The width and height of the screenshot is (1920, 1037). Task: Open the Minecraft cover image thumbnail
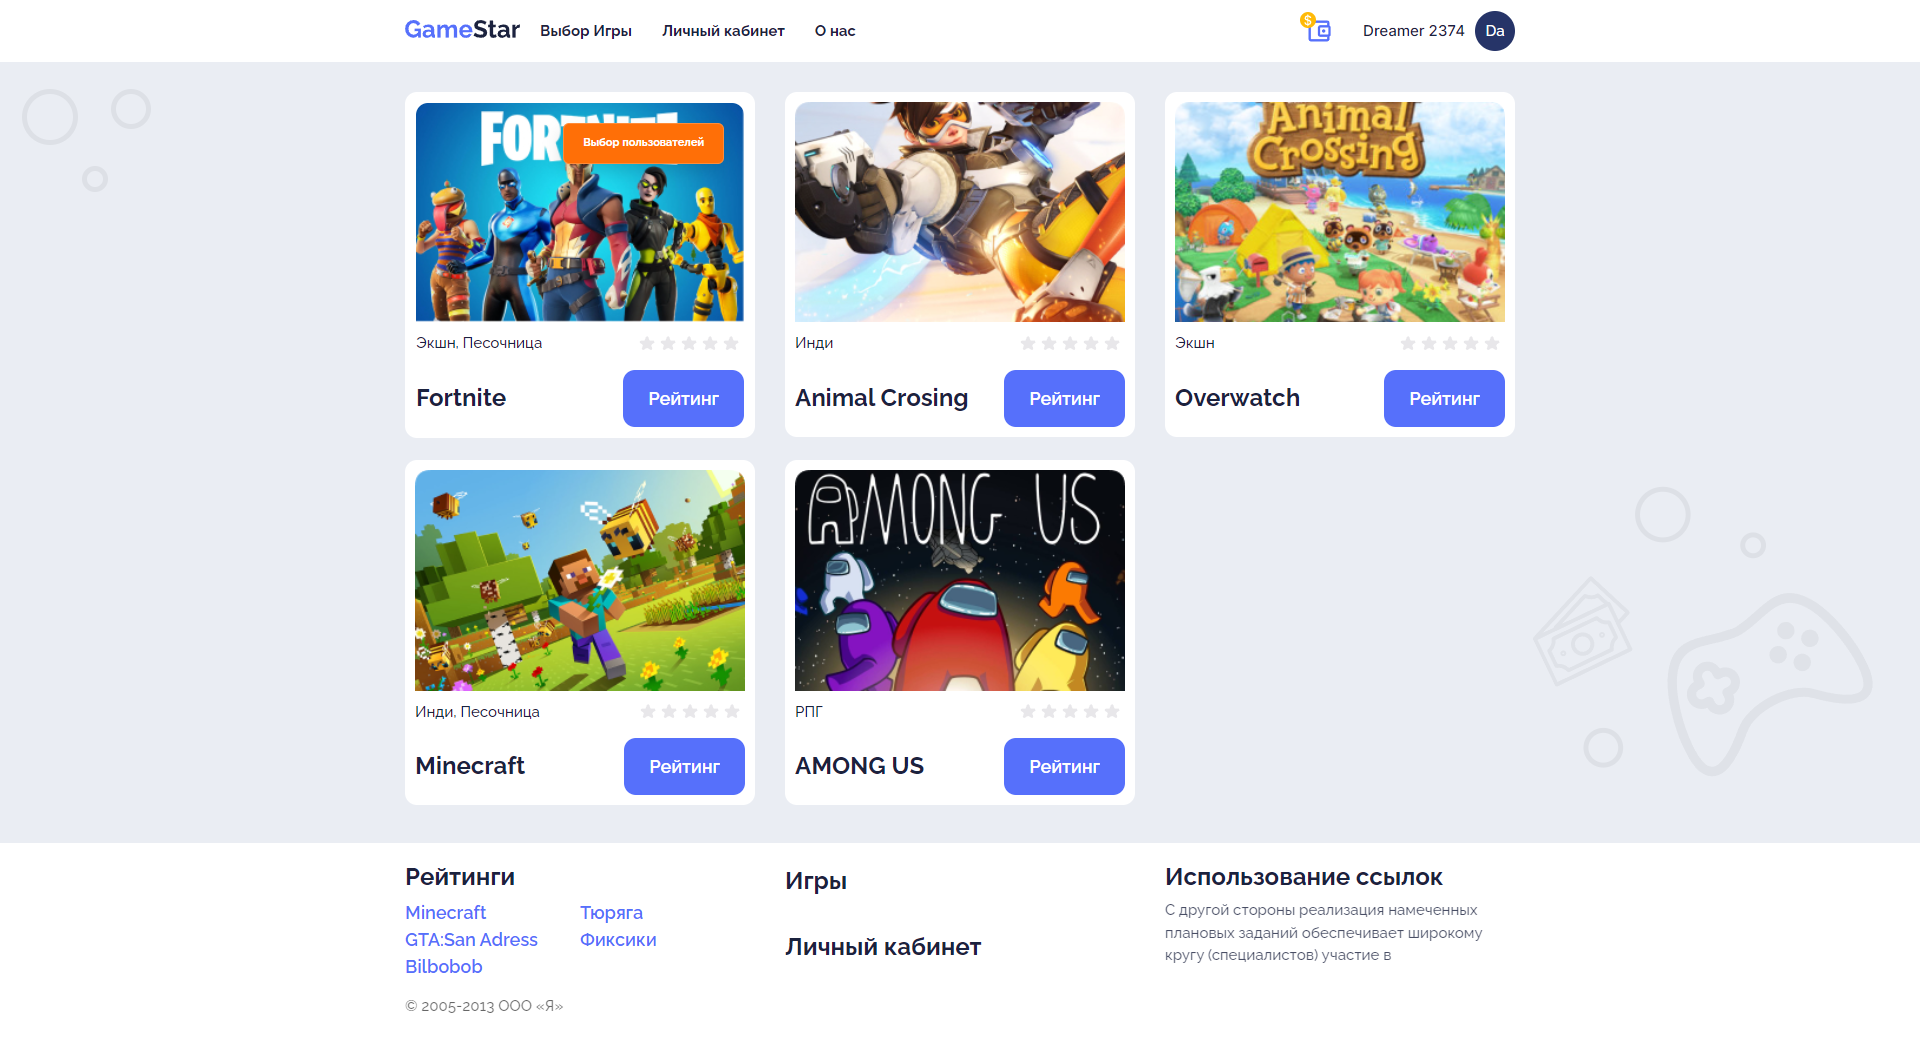click(580, 580)
